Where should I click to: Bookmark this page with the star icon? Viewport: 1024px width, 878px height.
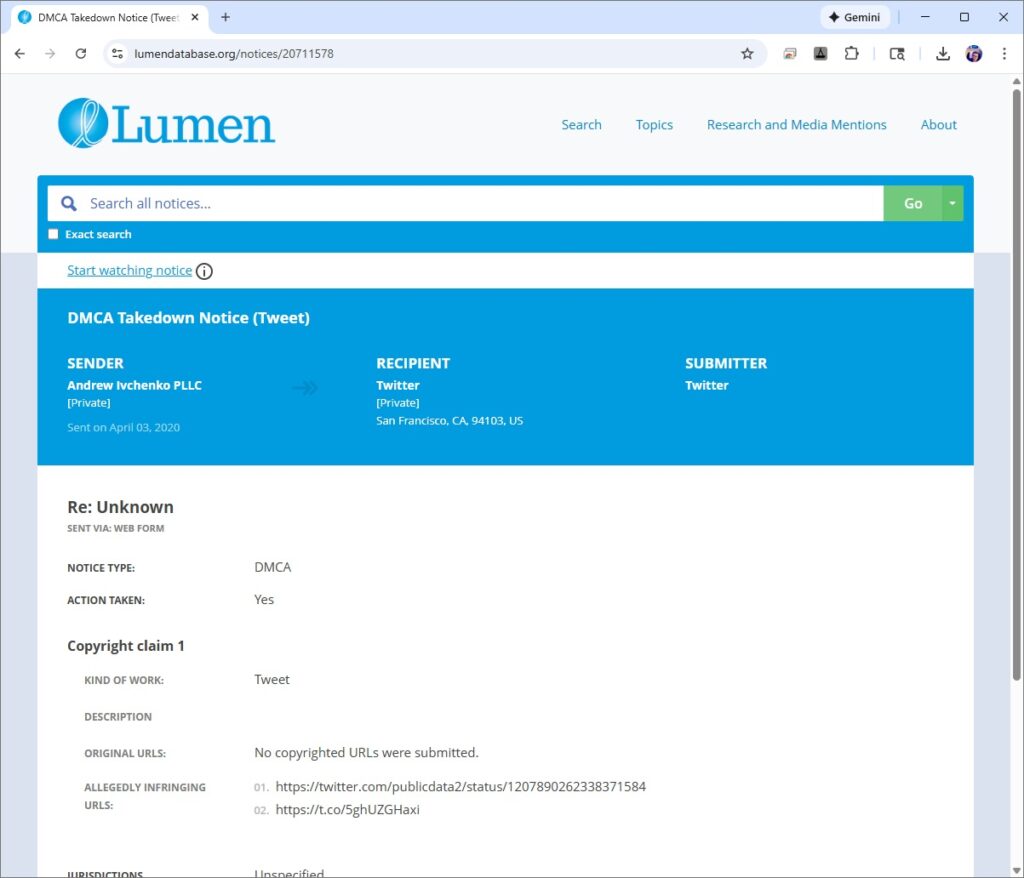click(747, 54)
